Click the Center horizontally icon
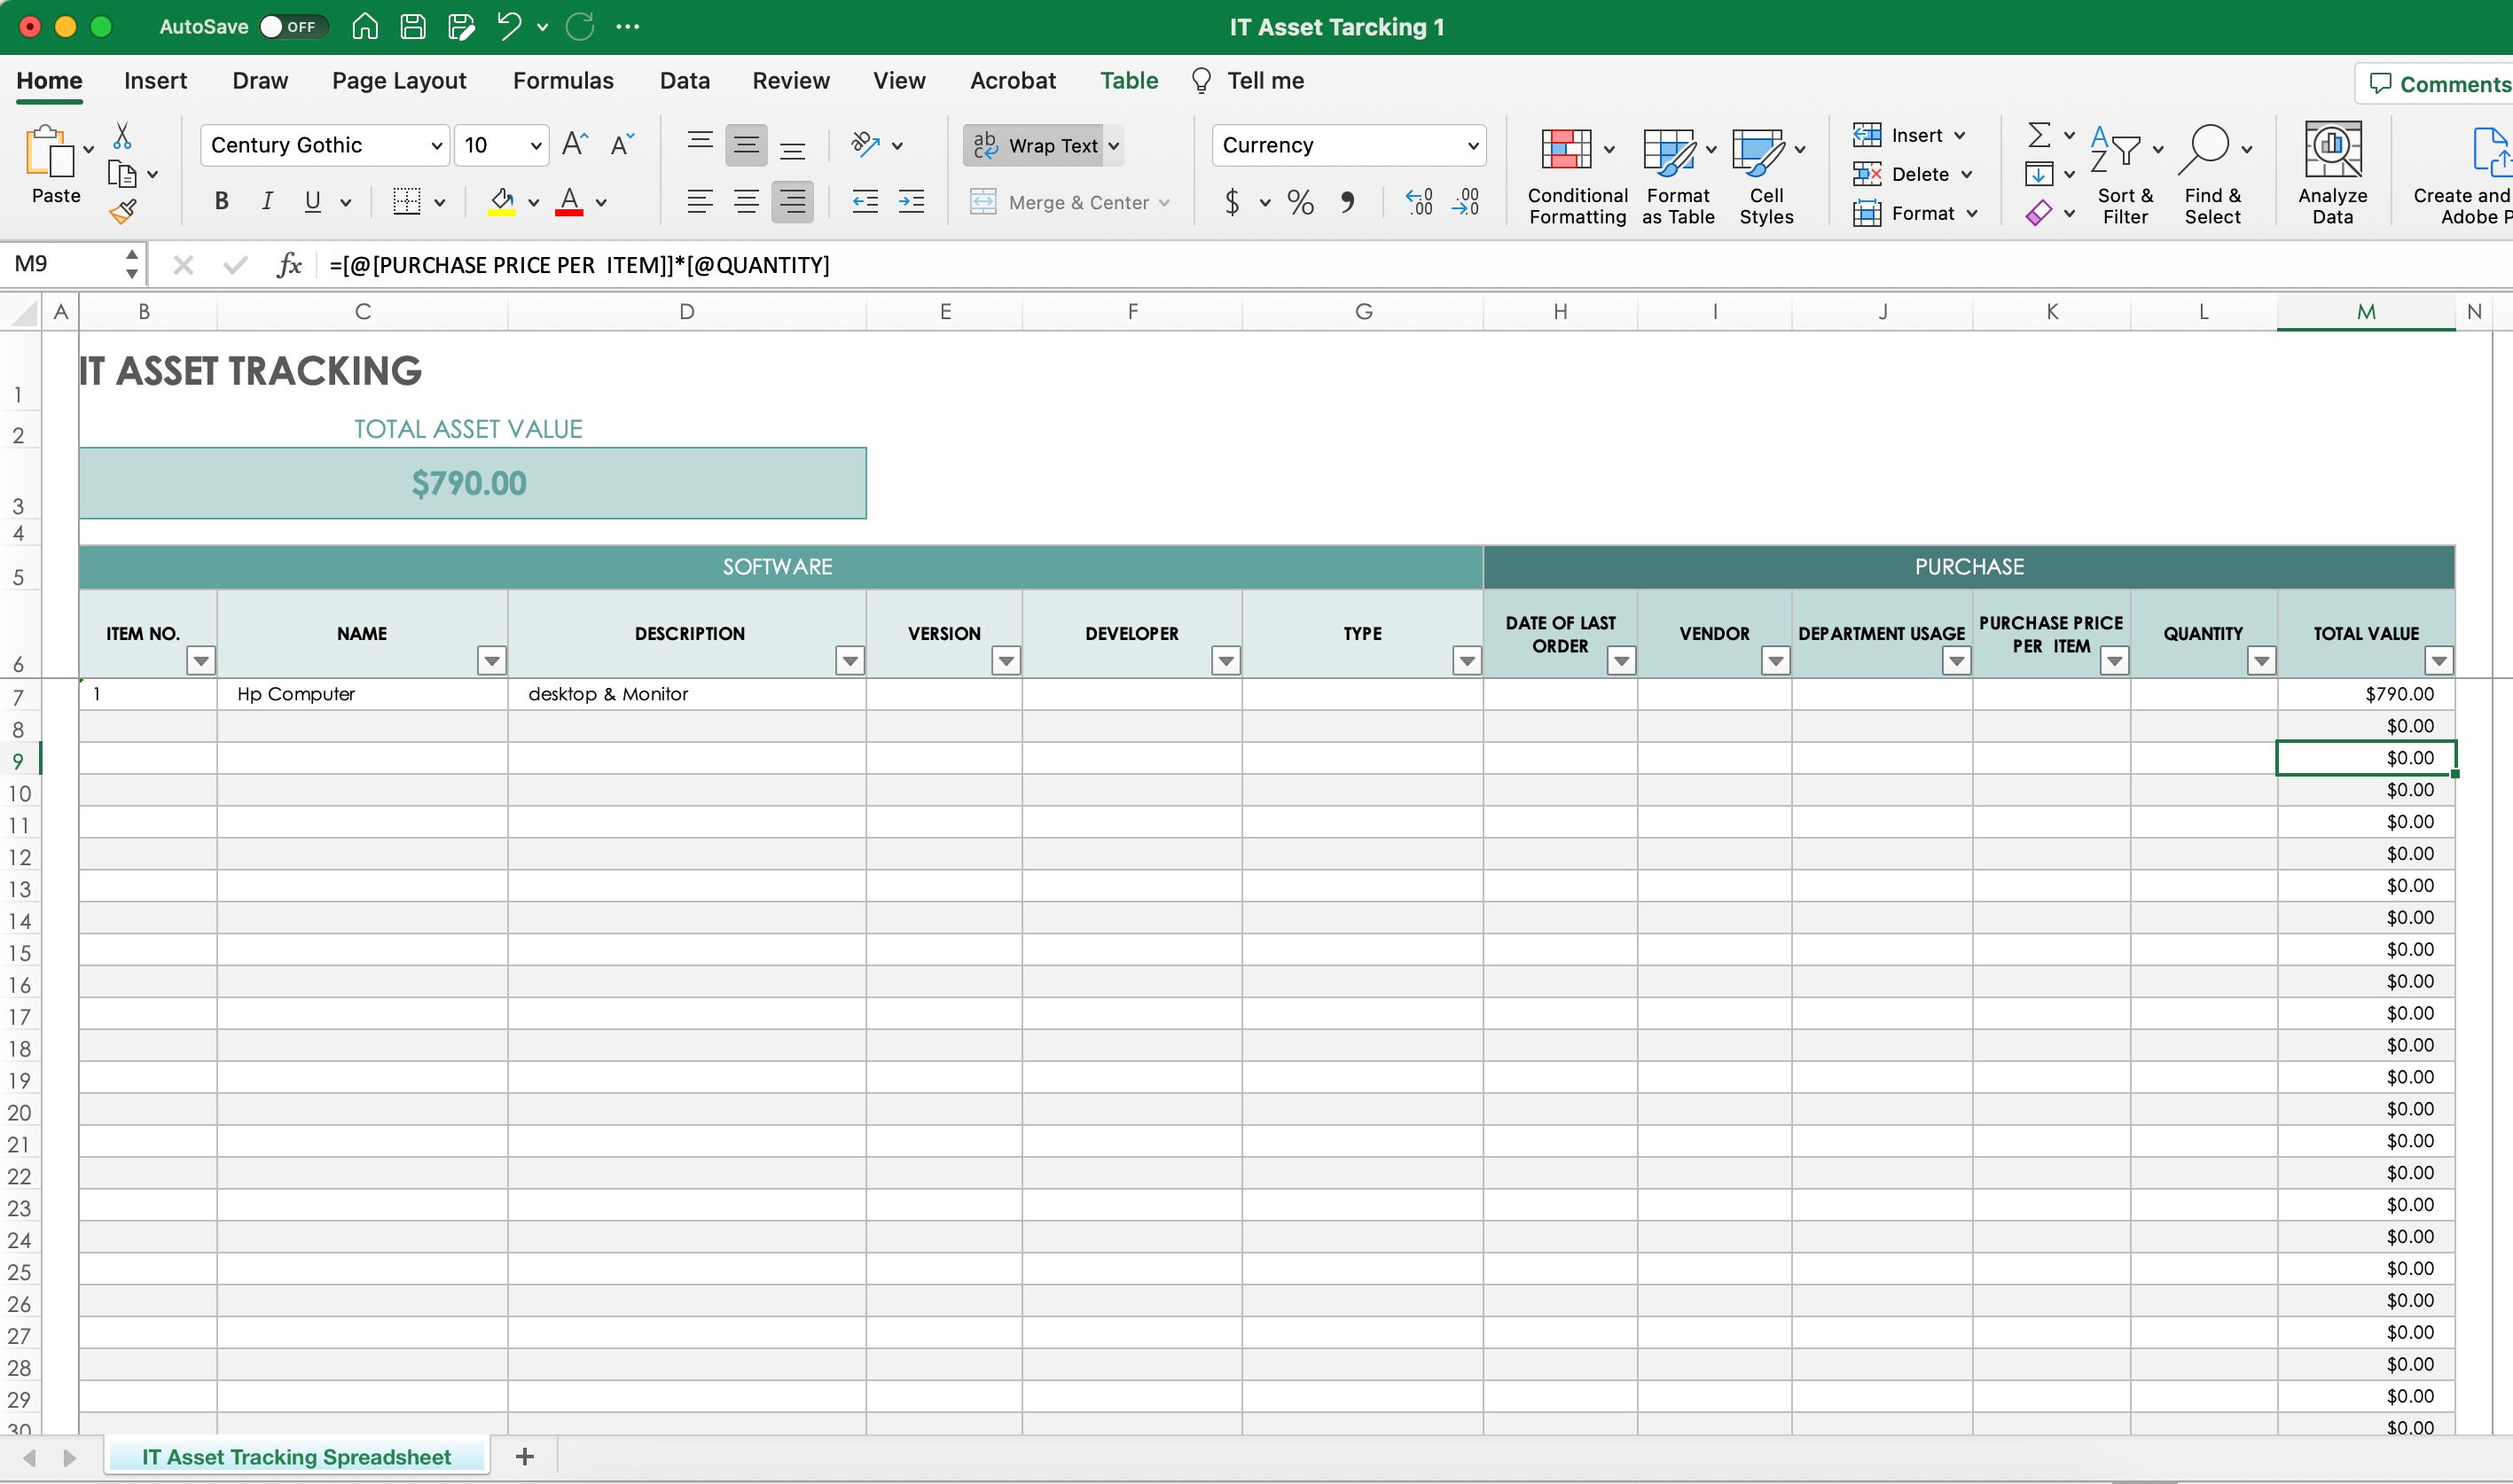This screenshot has width=2513, height=1484. tap(746, 202)
